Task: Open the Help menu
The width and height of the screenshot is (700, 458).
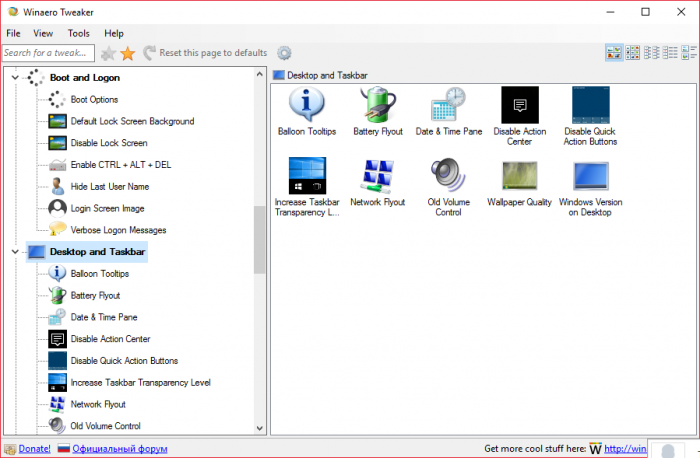Action: coord(114,33)
